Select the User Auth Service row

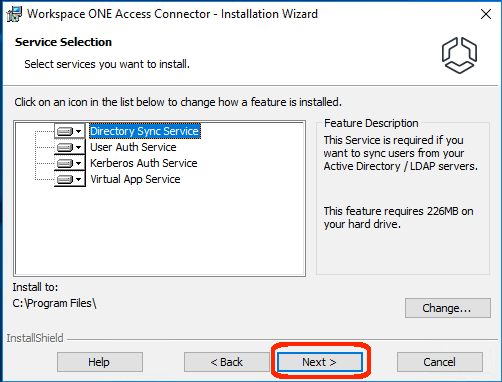click(133, 147)
